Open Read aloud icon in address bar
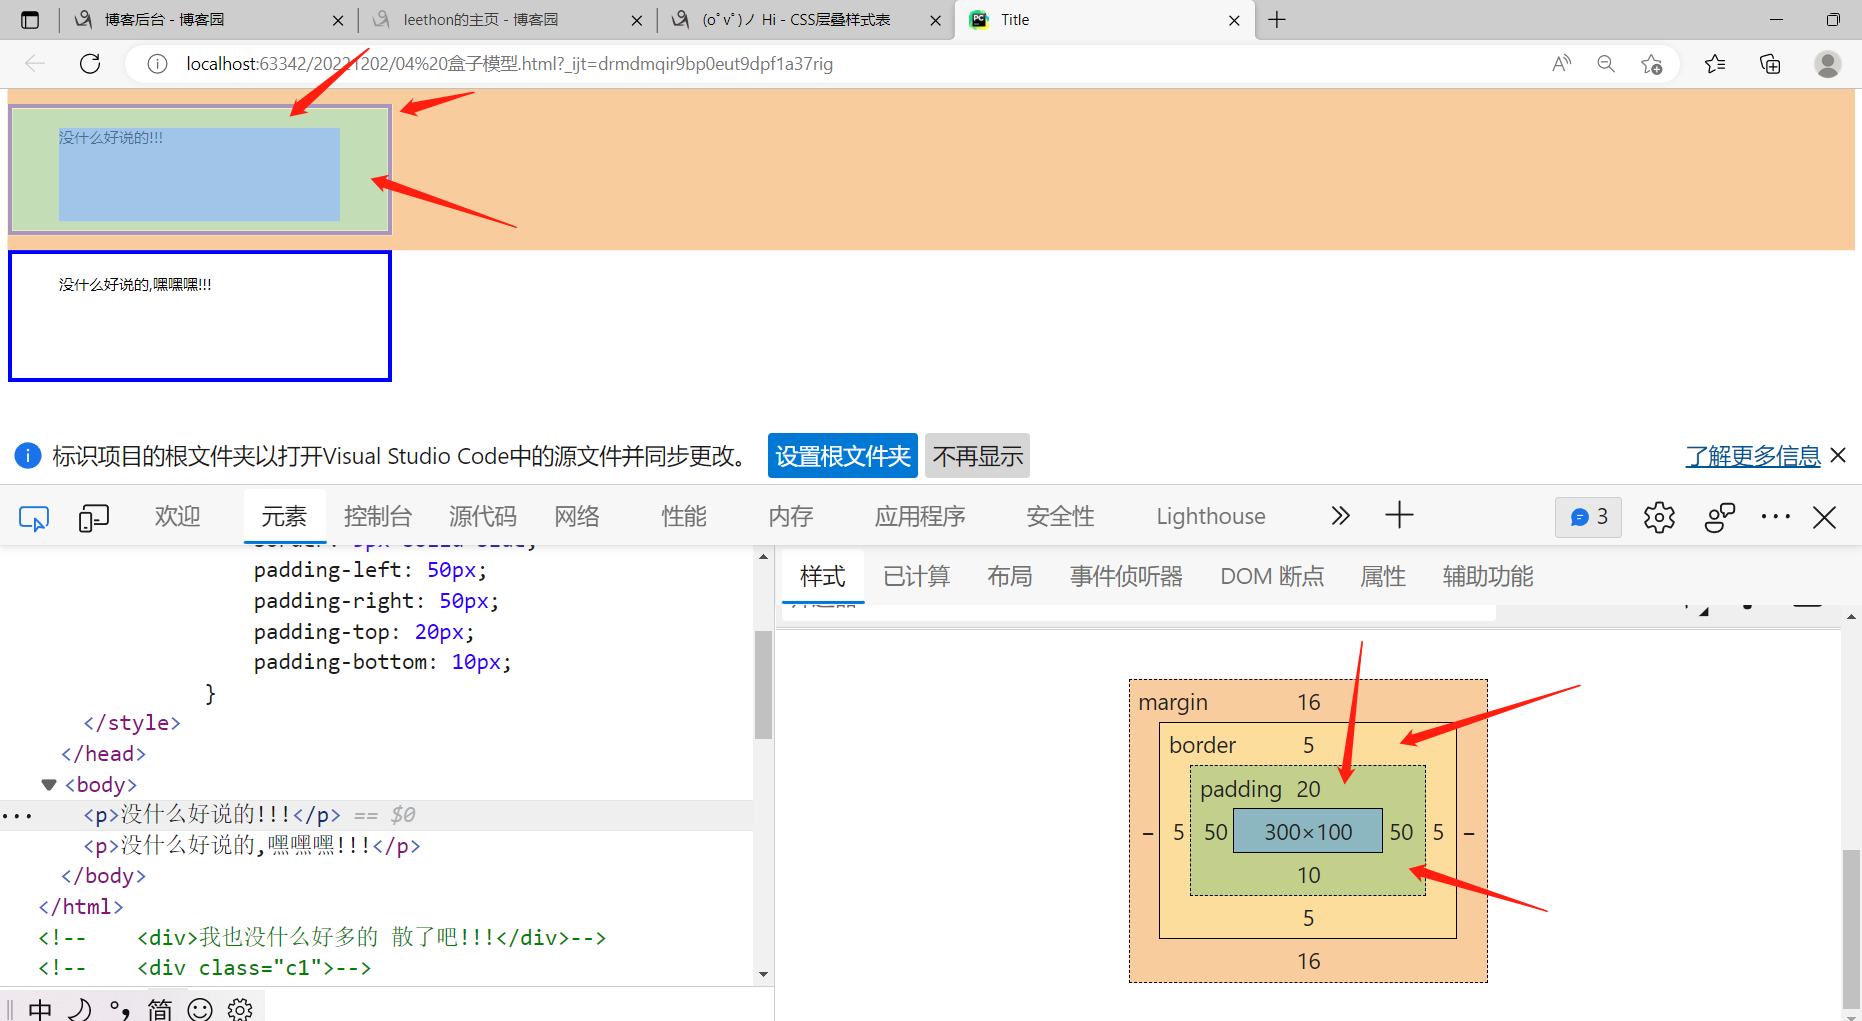 pos(1561,64)
